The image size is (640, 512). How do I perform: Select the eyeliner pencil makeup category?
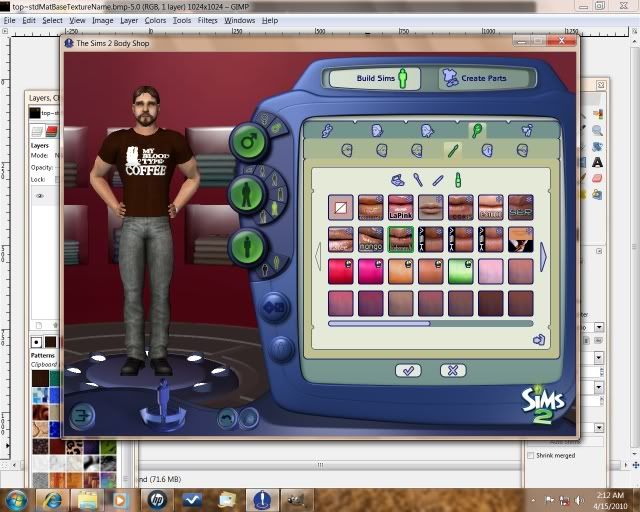438,180
